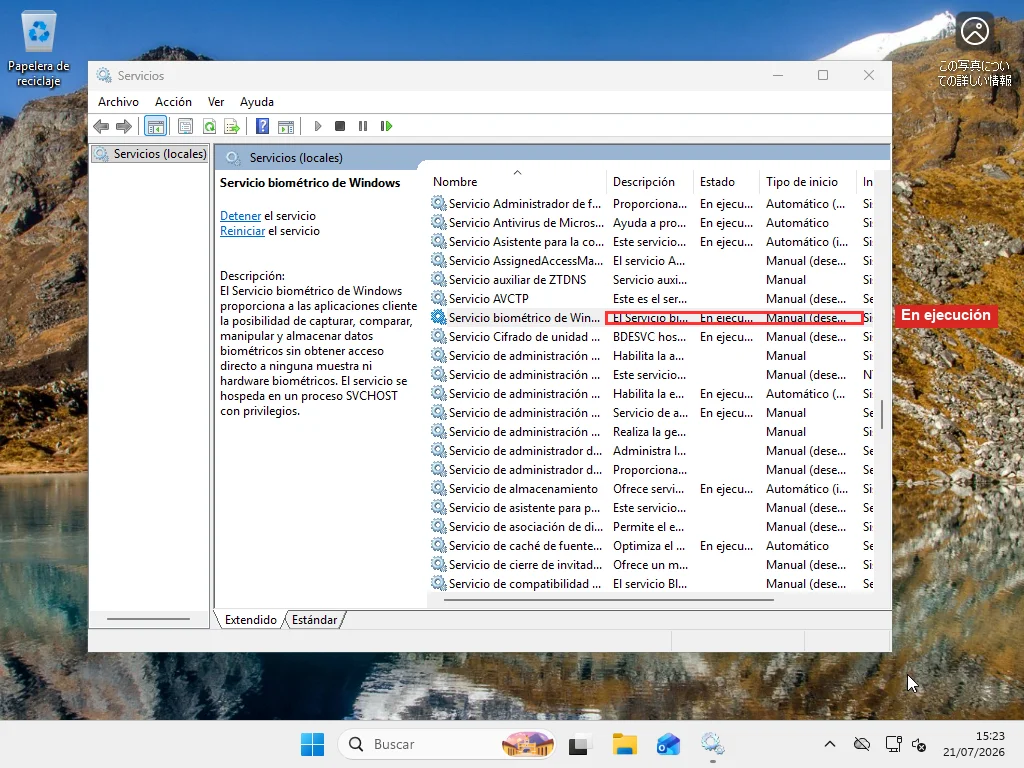Select Servicio de caché de fuente... row
Viewport: 1024px width, 768px height.
(x=651, y=545)
